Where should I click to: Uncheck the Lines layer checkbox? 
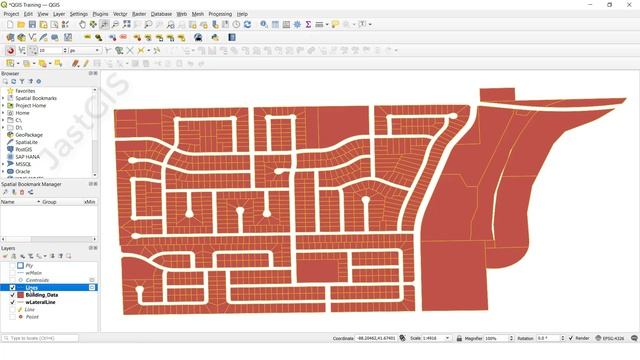click(x=12, y=288)
